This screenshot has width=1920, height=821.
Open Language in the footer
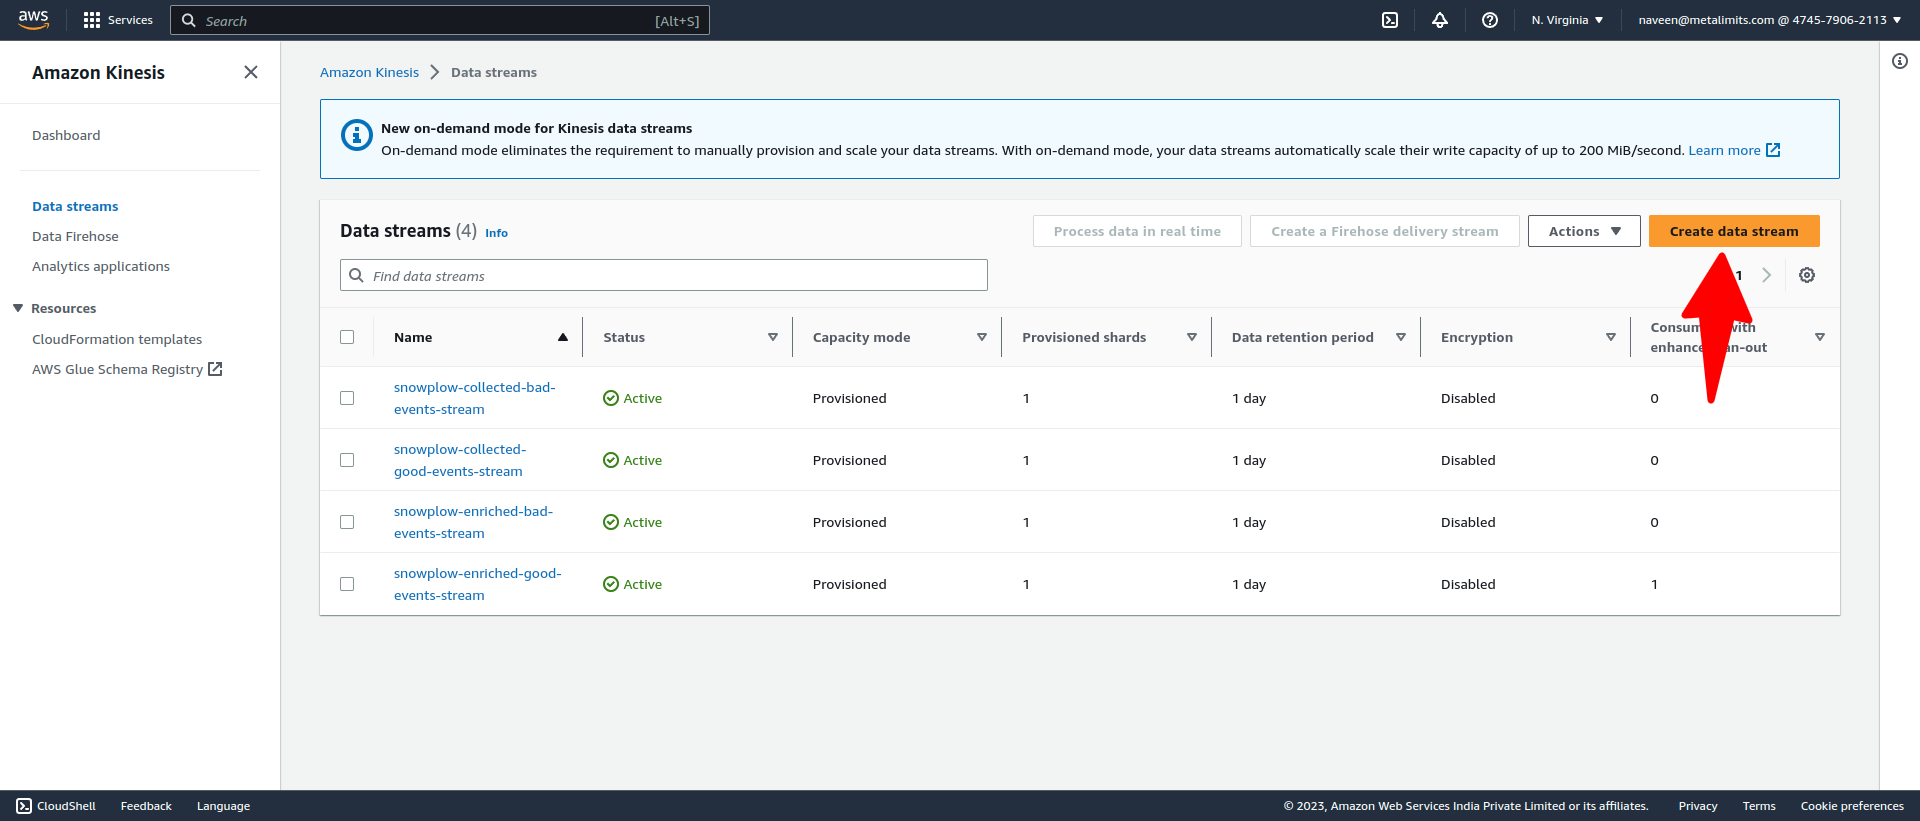click(223, 806)
